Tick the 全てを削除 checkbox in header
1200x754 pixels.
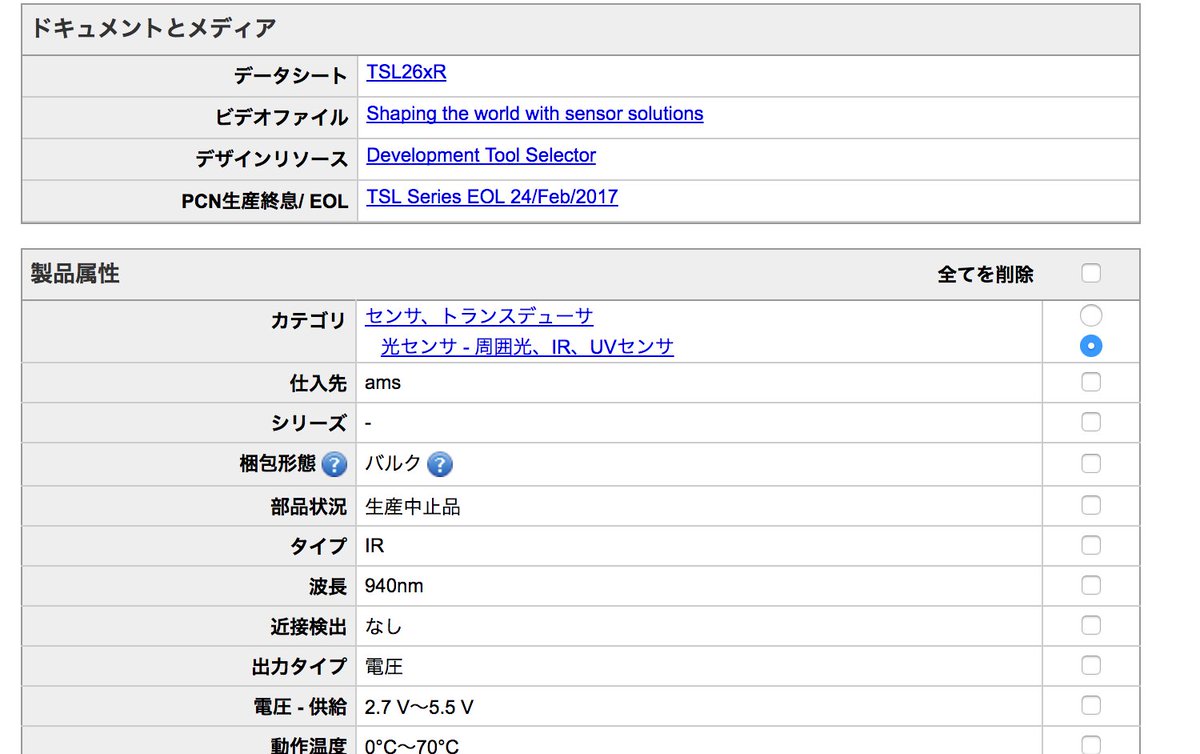pos(1091,273)
